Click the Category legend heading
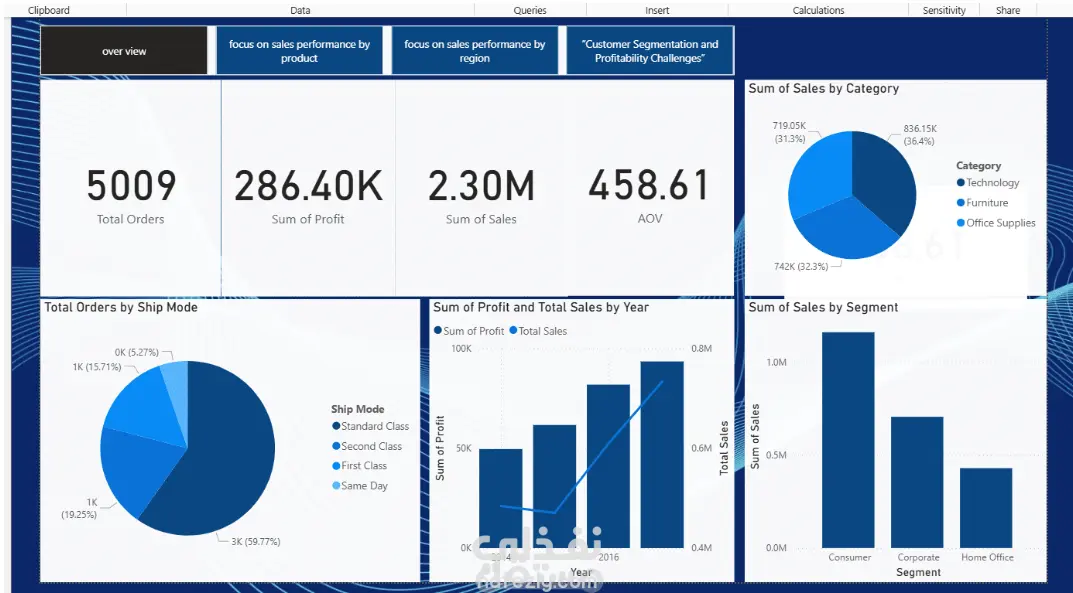 point(978,166)
